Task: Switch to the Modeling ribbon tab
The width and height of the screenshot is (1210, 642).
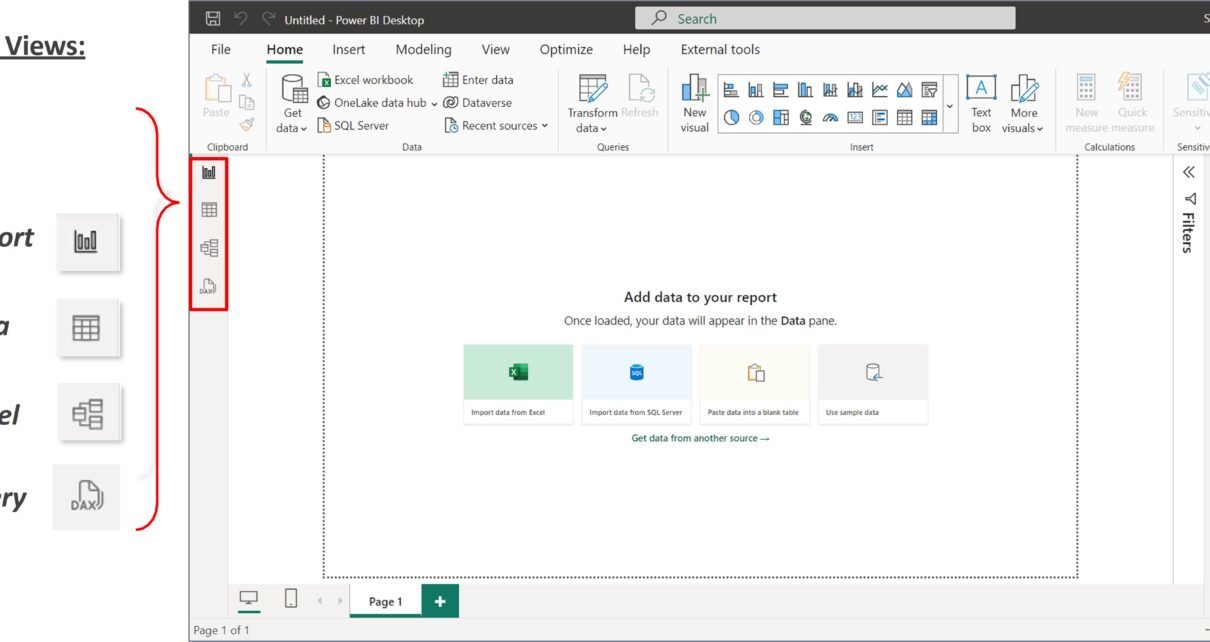Action: pos(423,49)
